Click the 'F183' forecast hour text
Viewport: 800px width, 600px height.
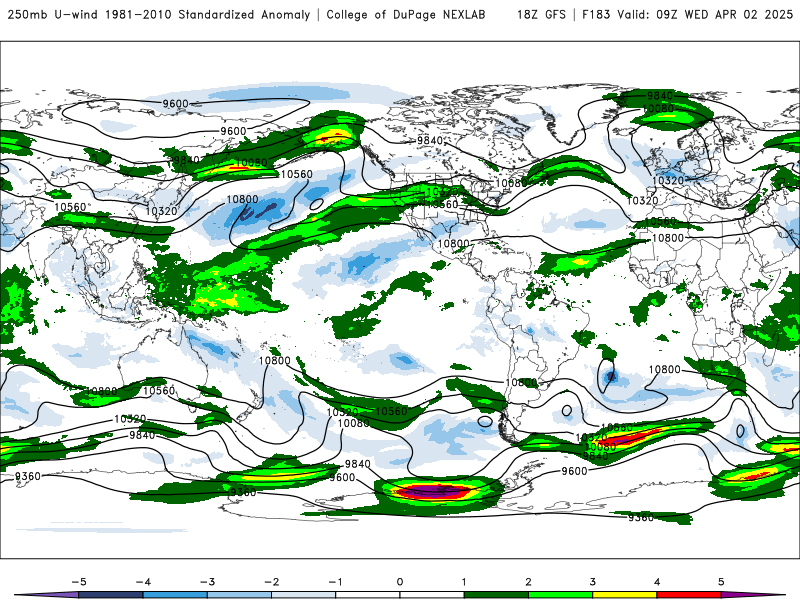click(596, 14)
